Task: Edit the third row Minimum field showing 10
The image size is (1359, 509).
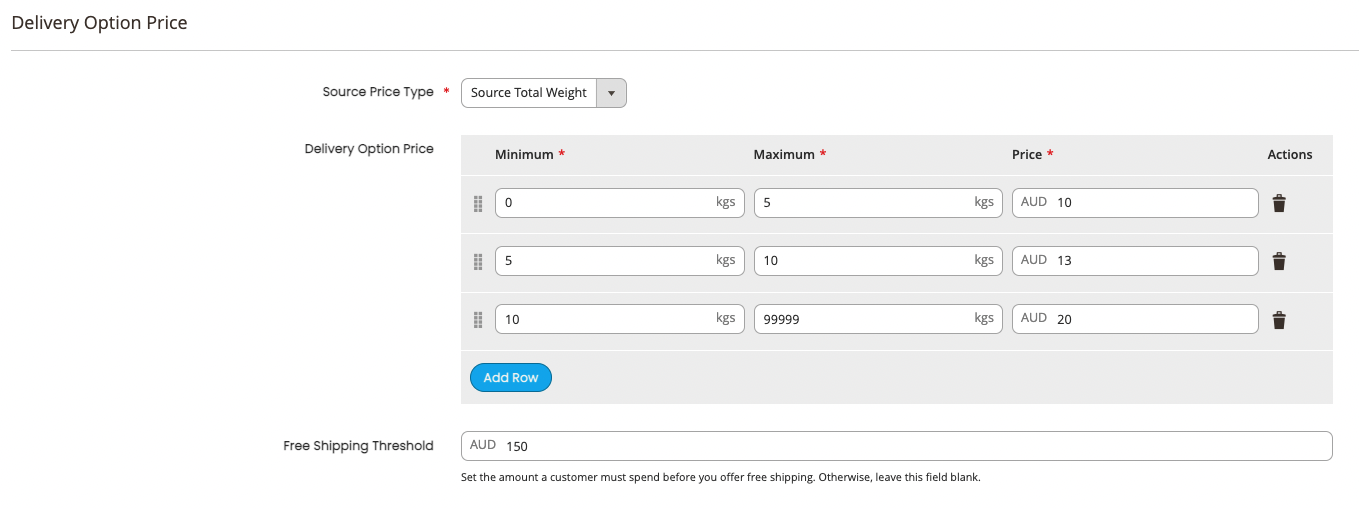Action: pyautogui.click(x=620, y=320)
